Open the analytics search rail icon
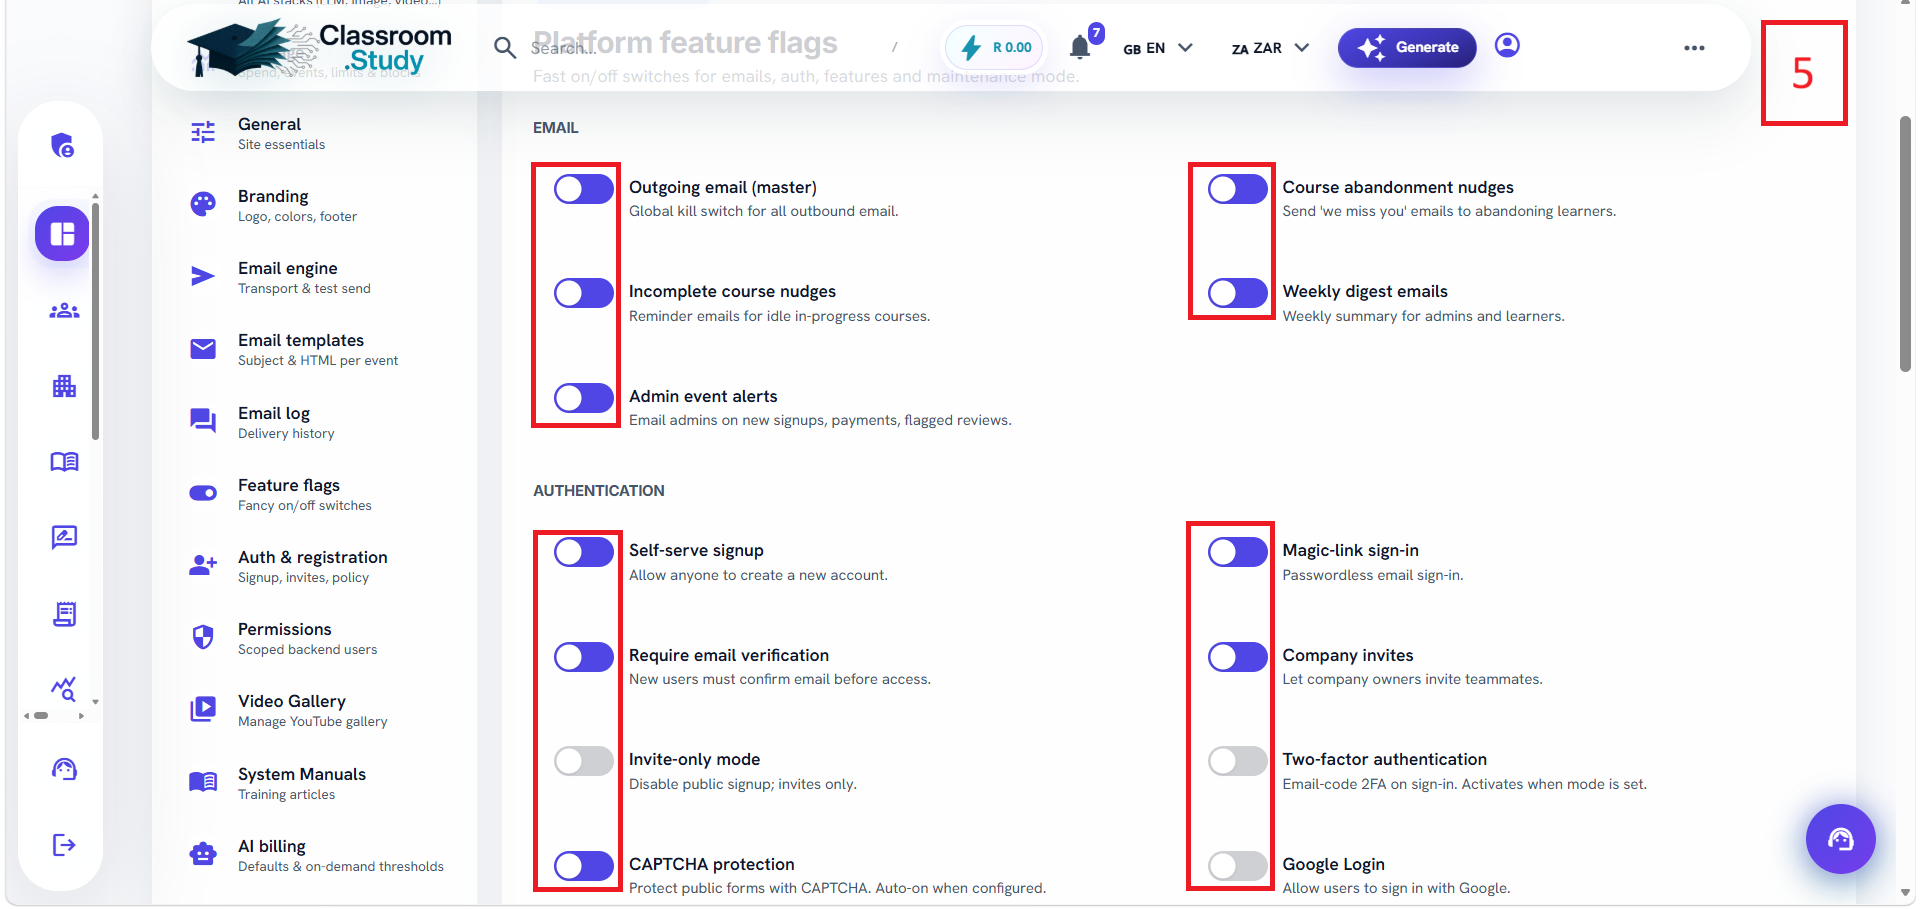This screenshot has height=909, width=1920. click(64, 689)
